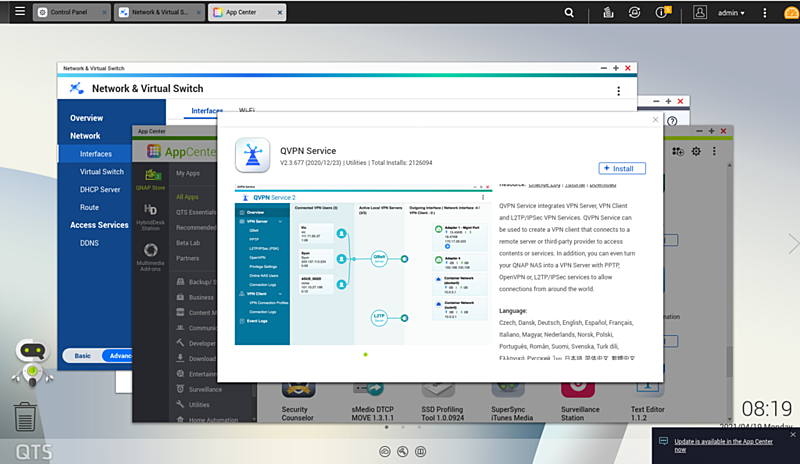Click the QVPN Service app icon
The height and width of the screenshot is (464, 800).
253,155
